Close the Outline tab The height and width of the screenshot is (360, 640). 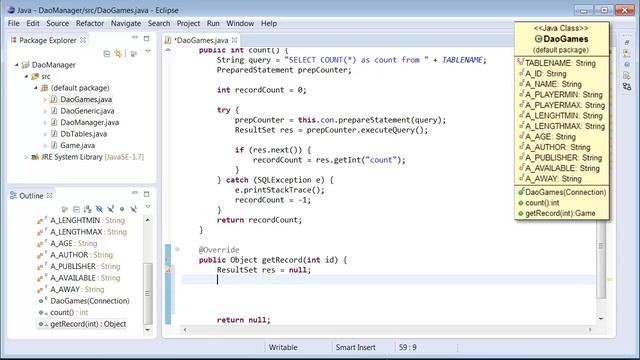[49, 196]
